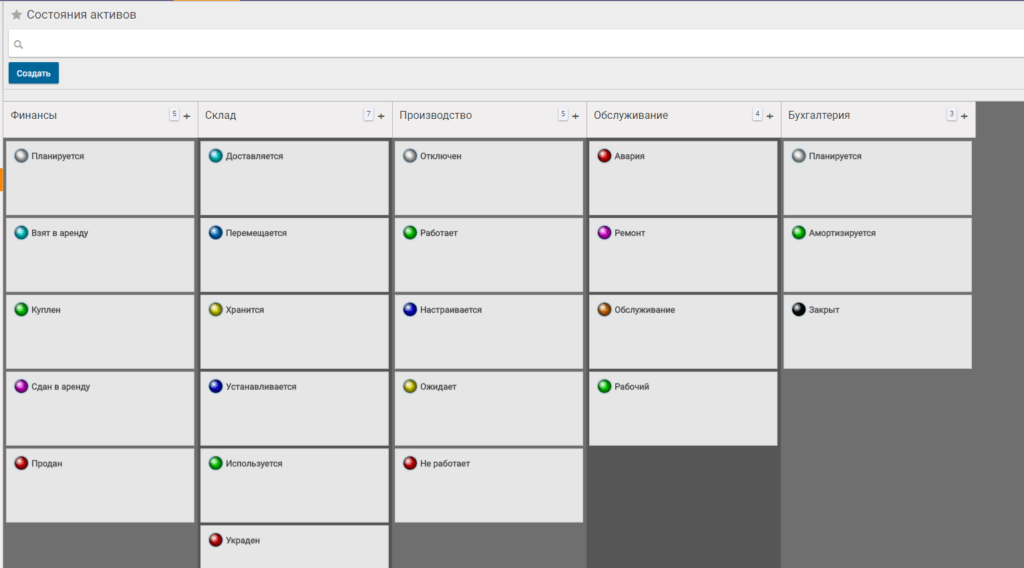
Task: Open the Отключен state card
Action: [488, 178]
